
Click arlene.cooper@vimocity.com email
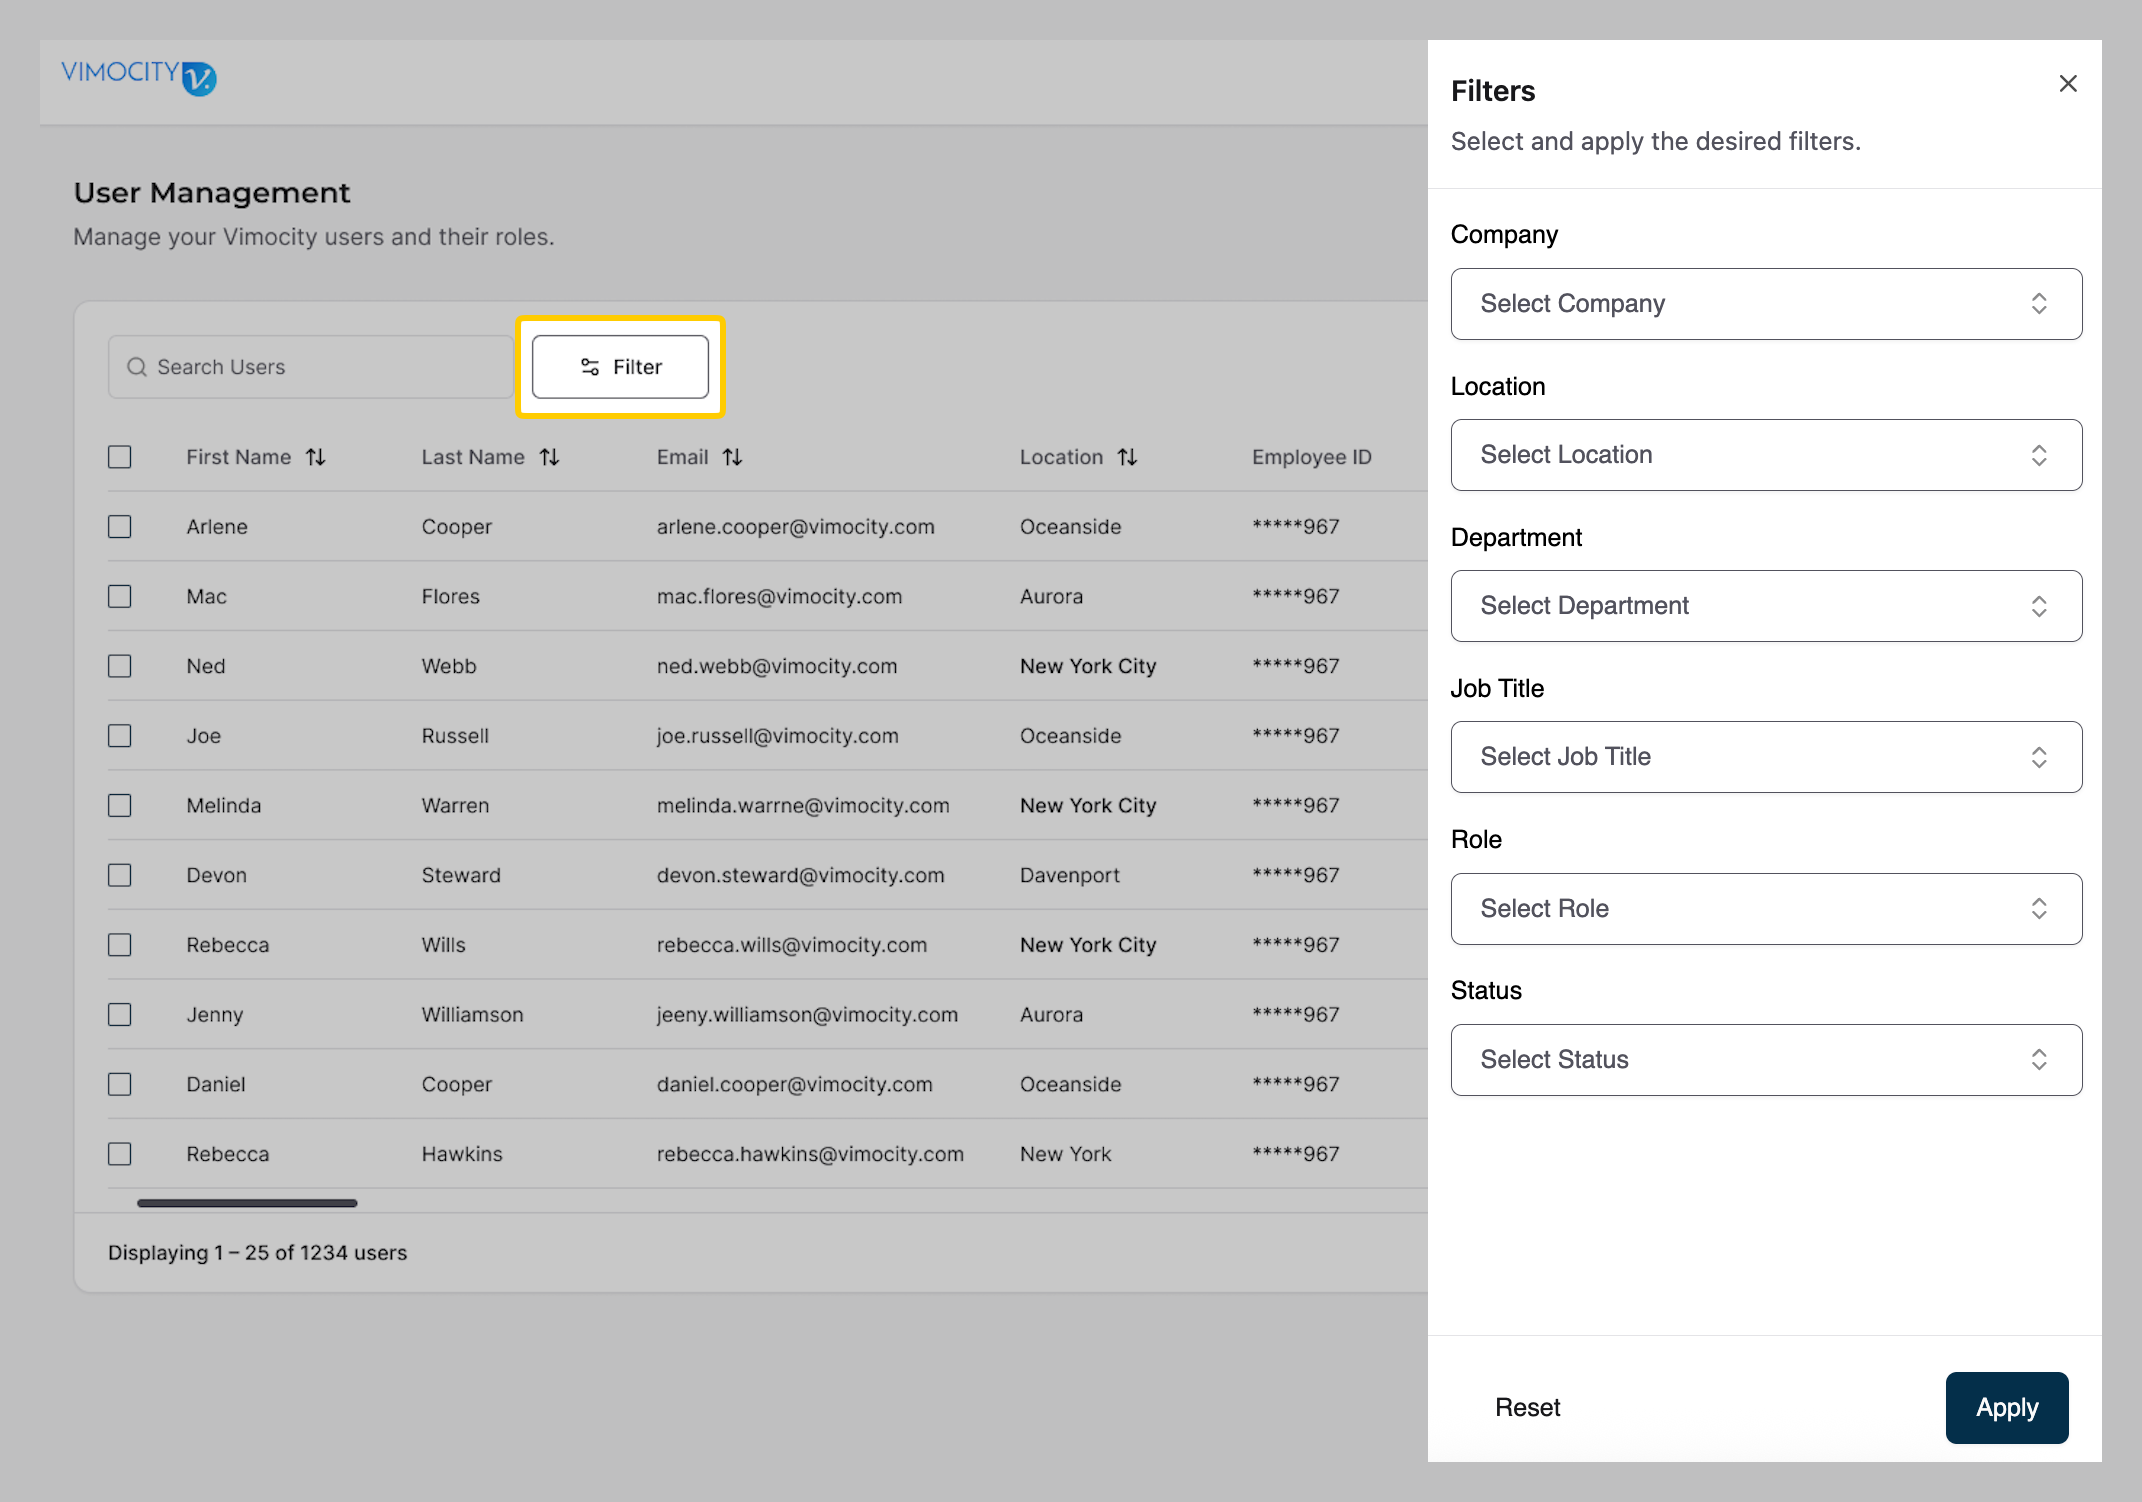[x=795, y=527]
